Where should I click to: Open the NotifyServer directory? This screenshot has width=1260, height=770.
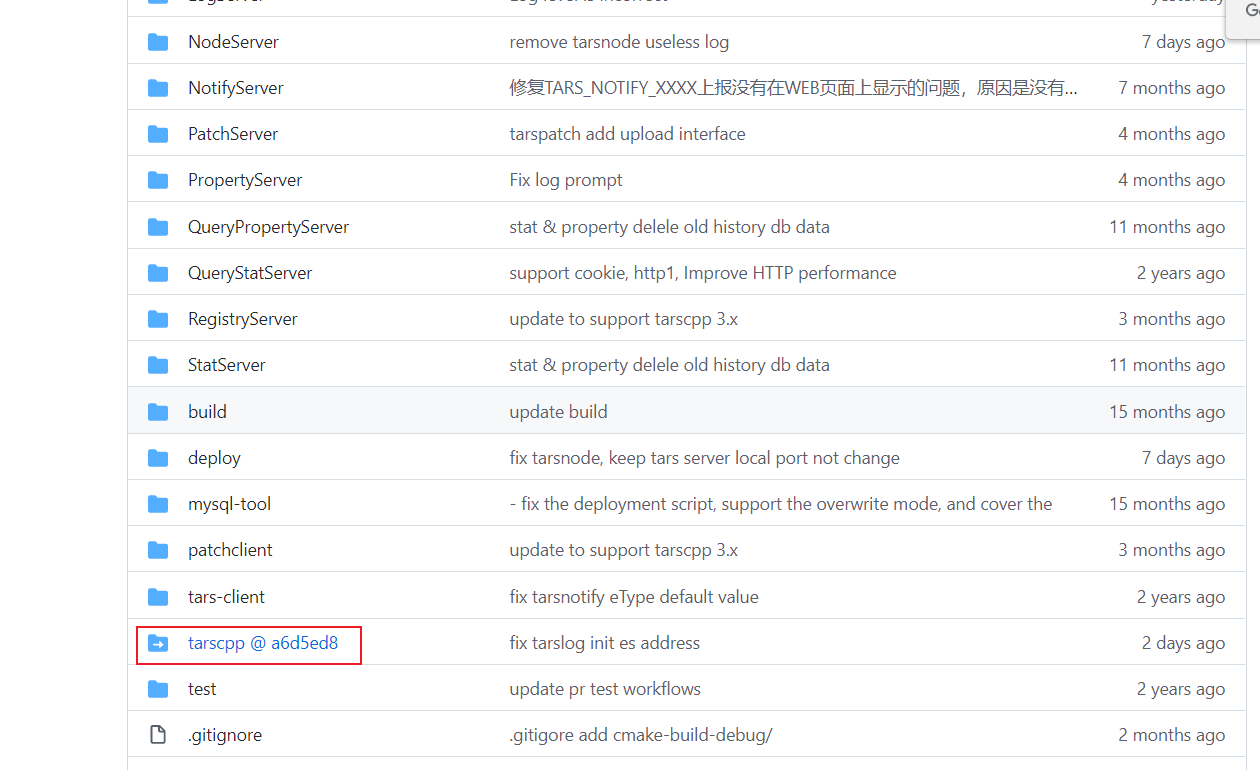click(x=236, y=88)
